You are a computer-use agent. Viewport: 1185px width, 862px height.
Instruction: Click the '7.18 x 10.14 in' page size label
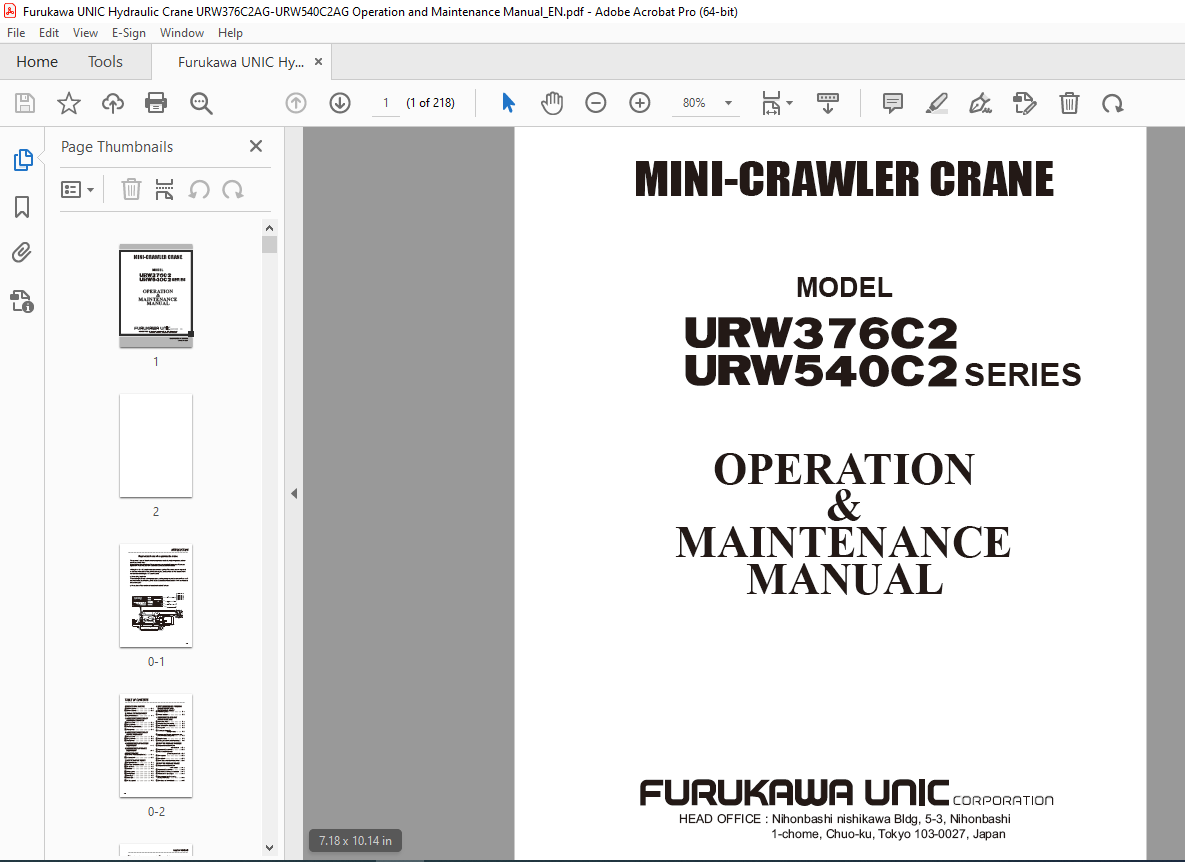tap(355, 840)
